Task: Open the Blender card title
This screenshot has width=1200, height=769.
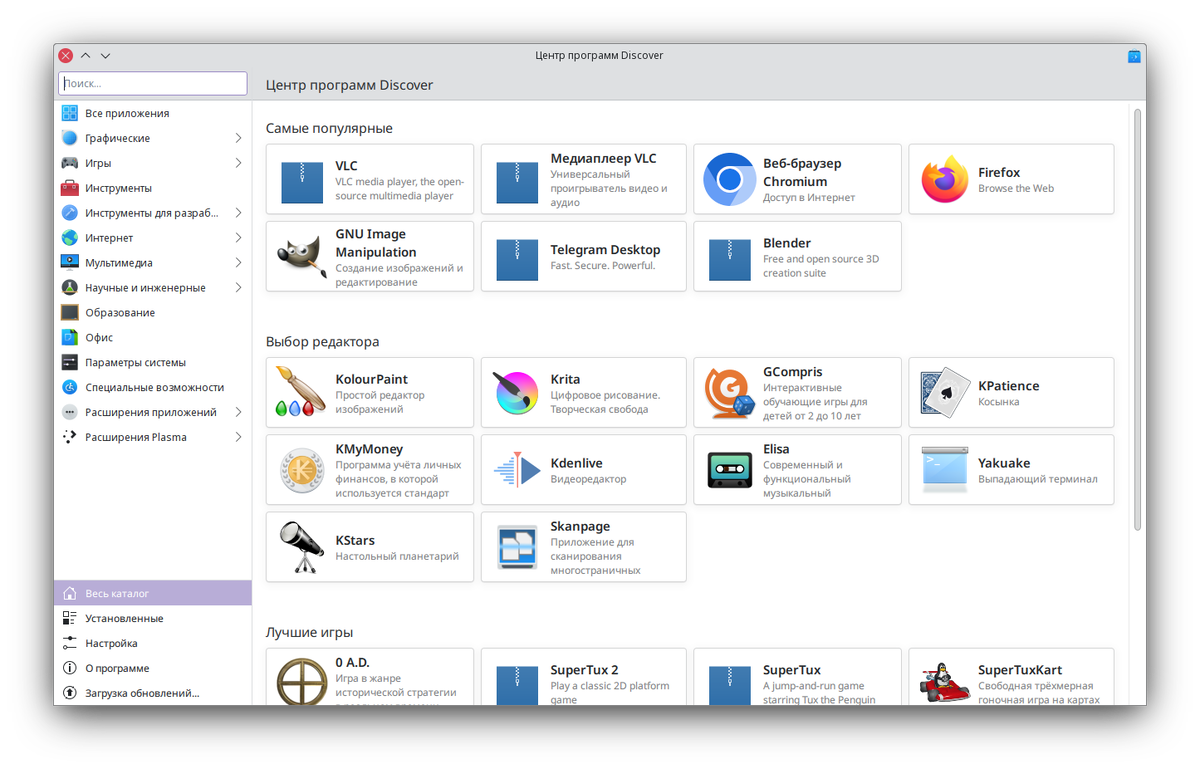Action: [x=787, y=243]
